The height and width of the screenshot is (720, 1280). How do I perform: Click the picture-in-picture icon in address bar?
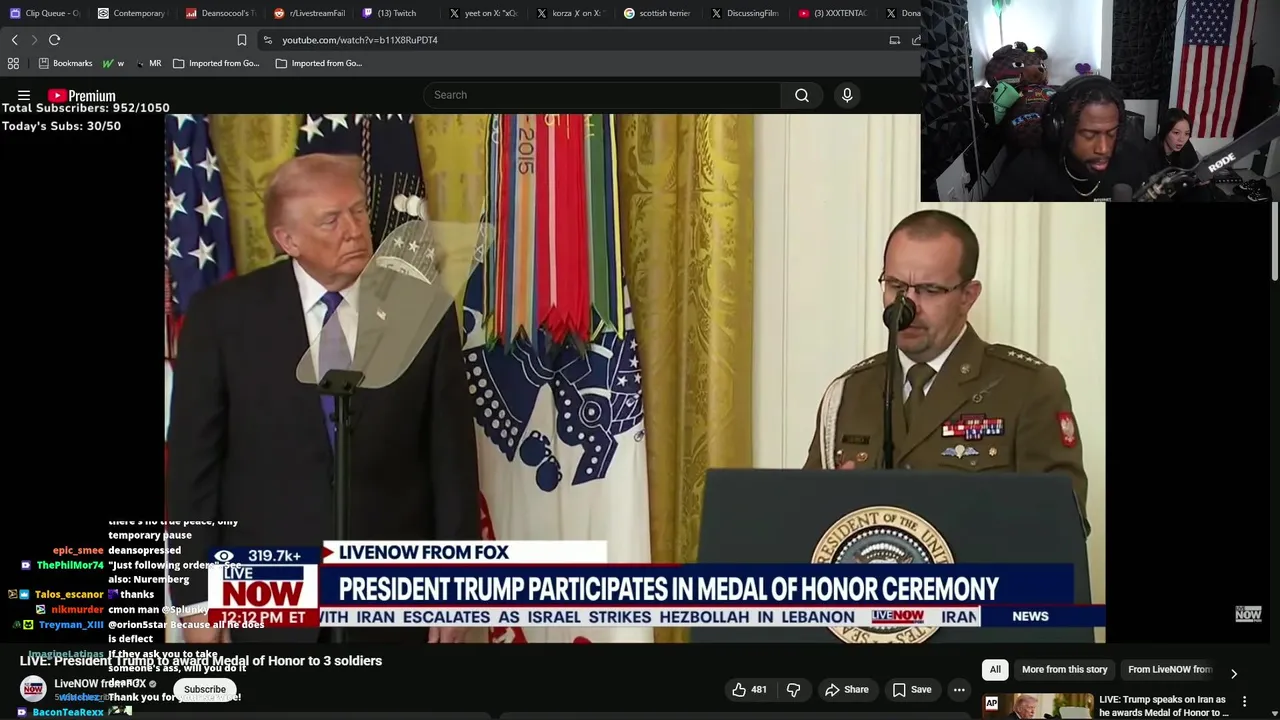[895, 40]
